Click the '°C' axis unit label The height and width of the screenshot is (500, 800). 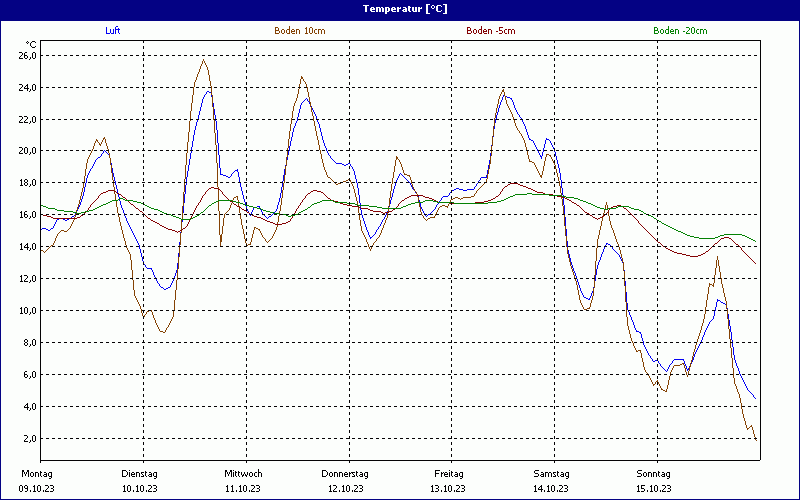pos(31,45)
